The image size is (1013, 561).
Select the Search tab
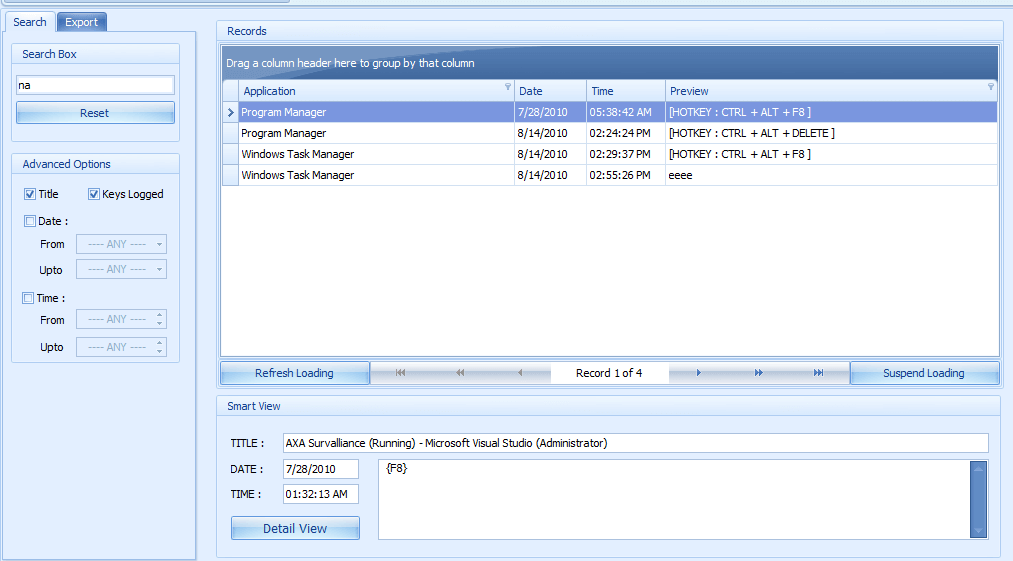tap(30, 22)
